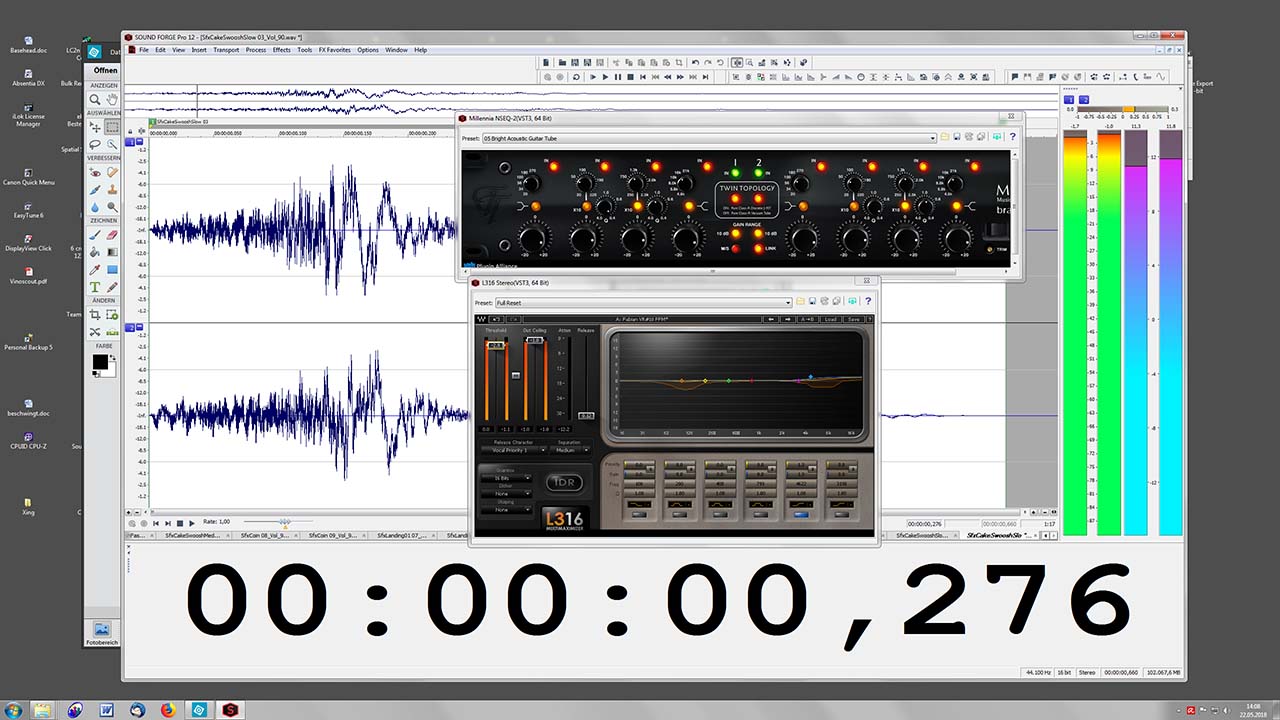This screenshot has height=720, width=1280.
Task: Toggle the M/S button on Millennia EQ
Action: coord(735,247)
